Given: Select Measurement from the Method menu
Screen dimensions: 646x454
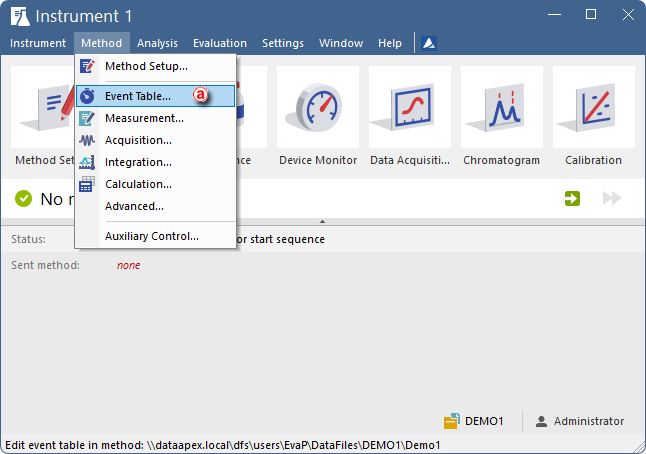Looking at the screenshot, I should coord(144,118).
